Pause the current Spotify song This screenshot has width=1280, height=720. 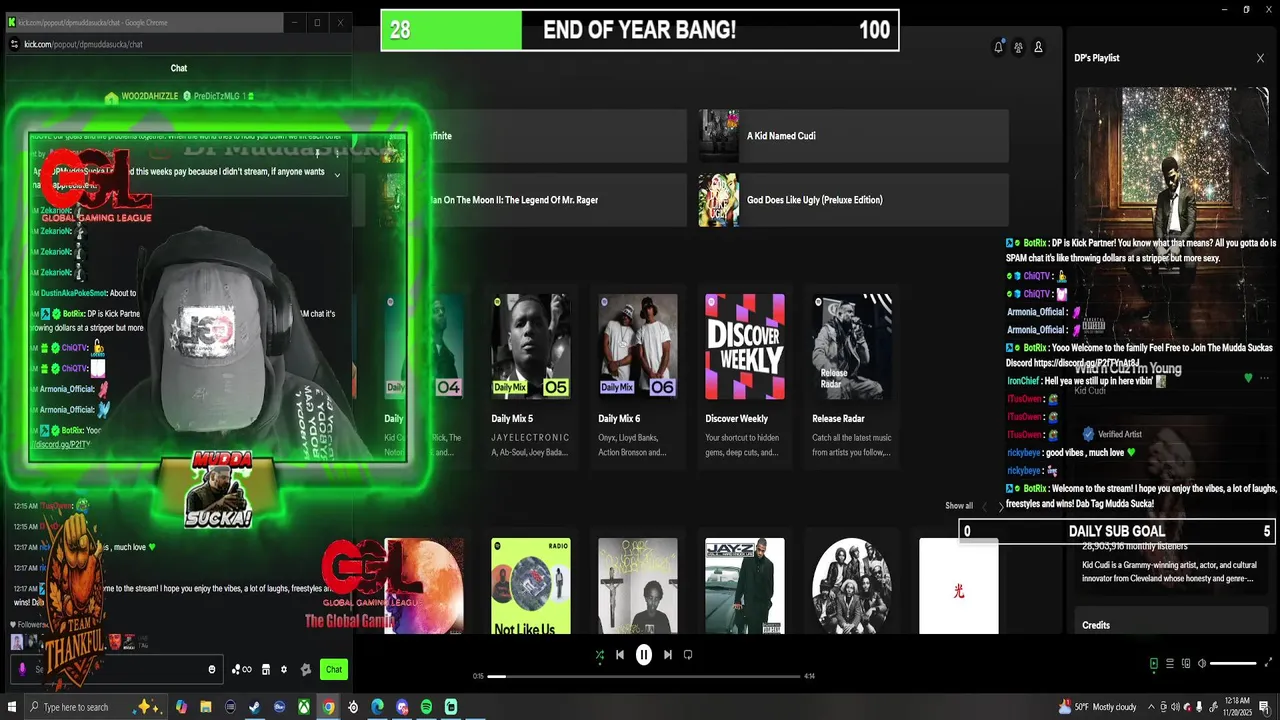(644, 655)
